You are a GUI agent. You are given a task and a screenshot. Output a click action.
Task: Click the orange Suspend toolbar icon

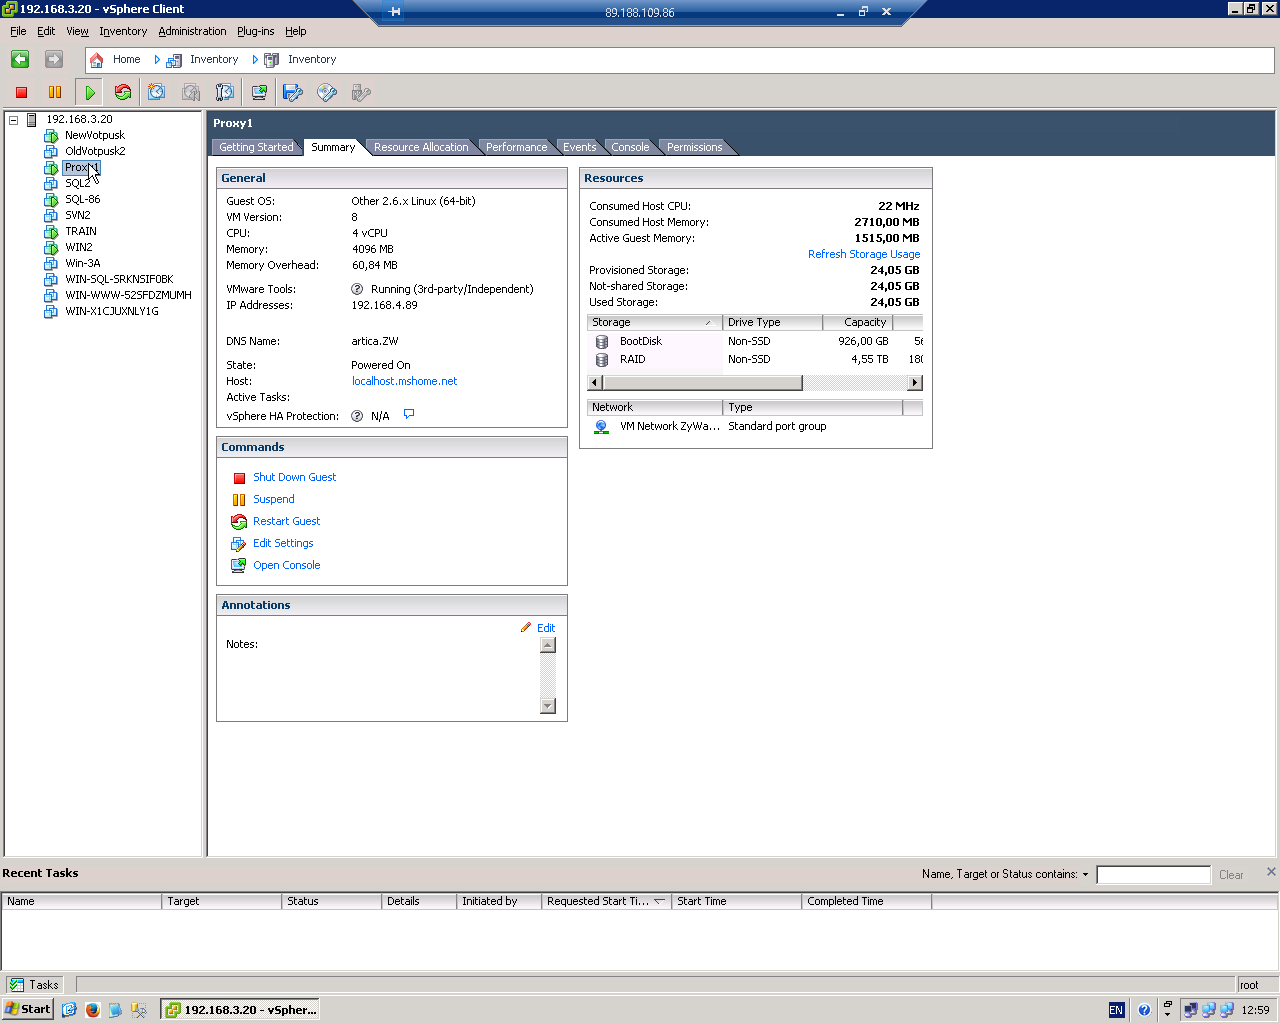pos(55,93)
